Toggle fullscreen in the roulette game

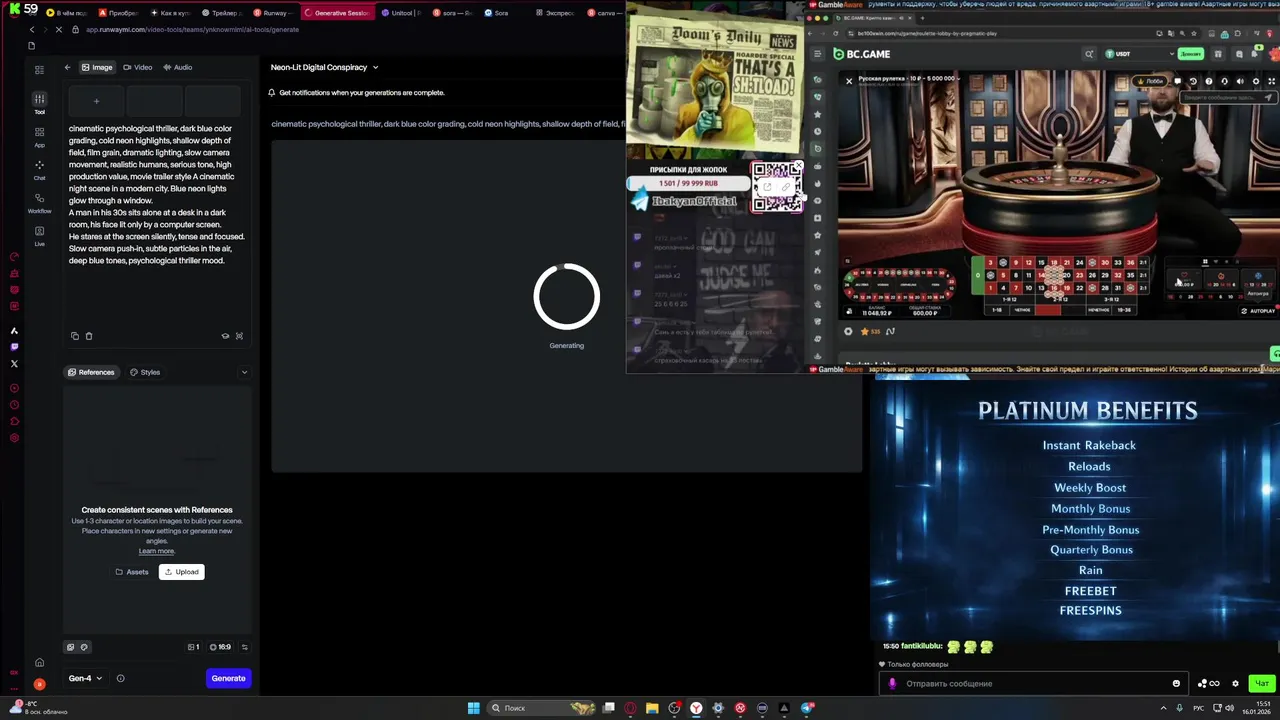coord(1272,81)
